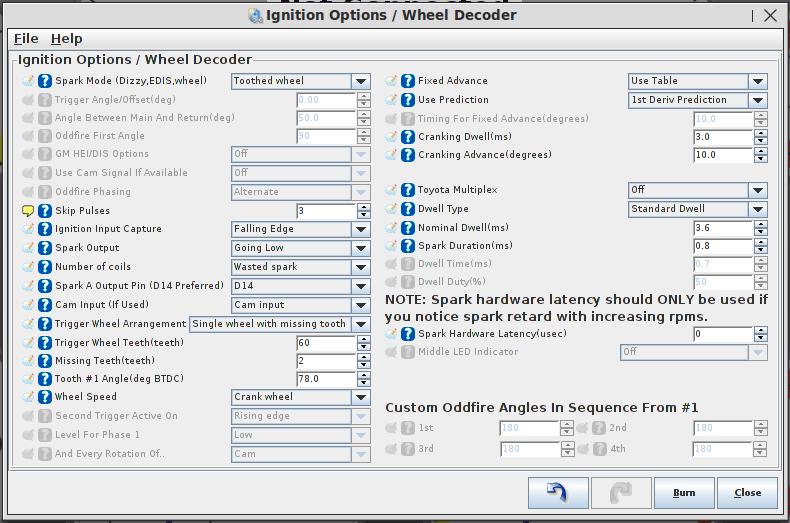View help for Toyota Multiplex option
Image resolution: width=790 pixels, height=523 pixels.
pyautogui.click(x=408, y=190)
